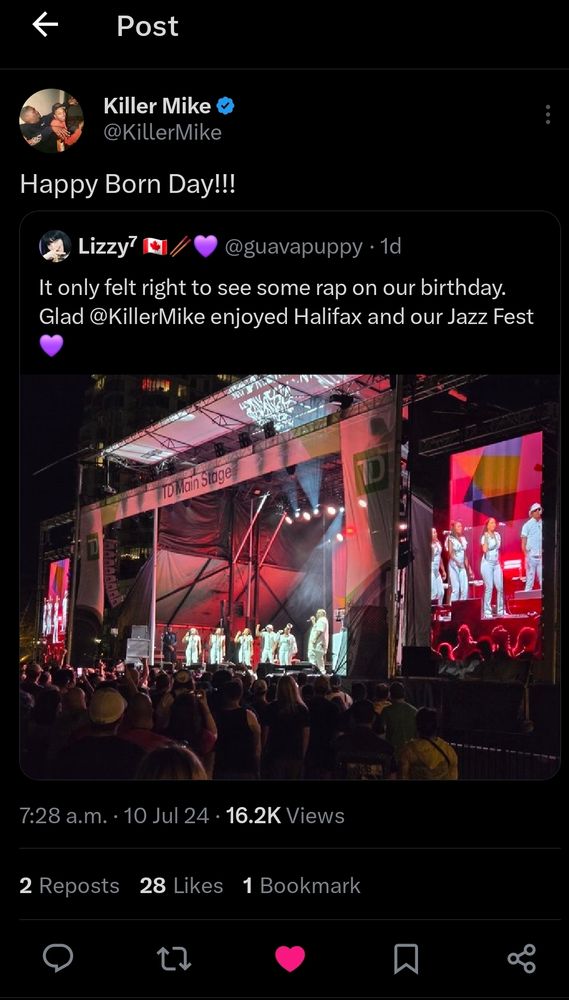Open the quoted post's 1d timestamp
Viewport: 569px width, 1000px height.
pos(390,246)
